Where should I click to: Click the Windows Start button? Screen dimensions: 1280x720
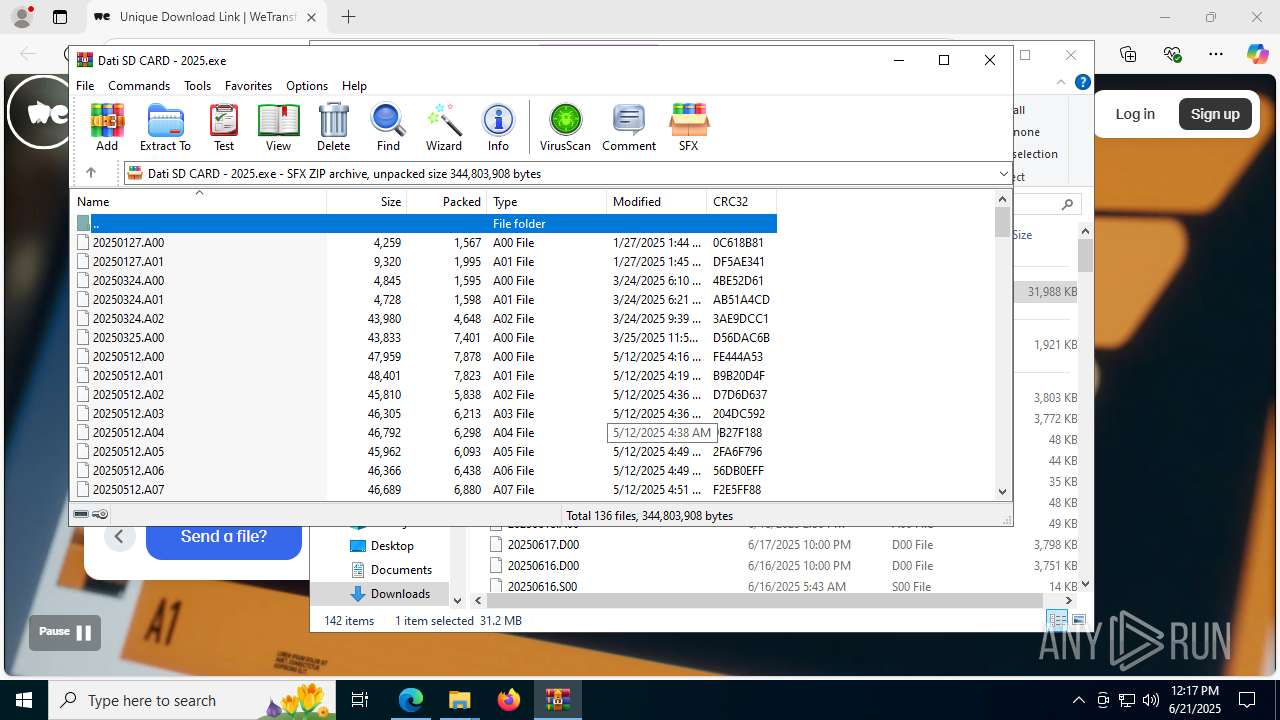point(24,700)
